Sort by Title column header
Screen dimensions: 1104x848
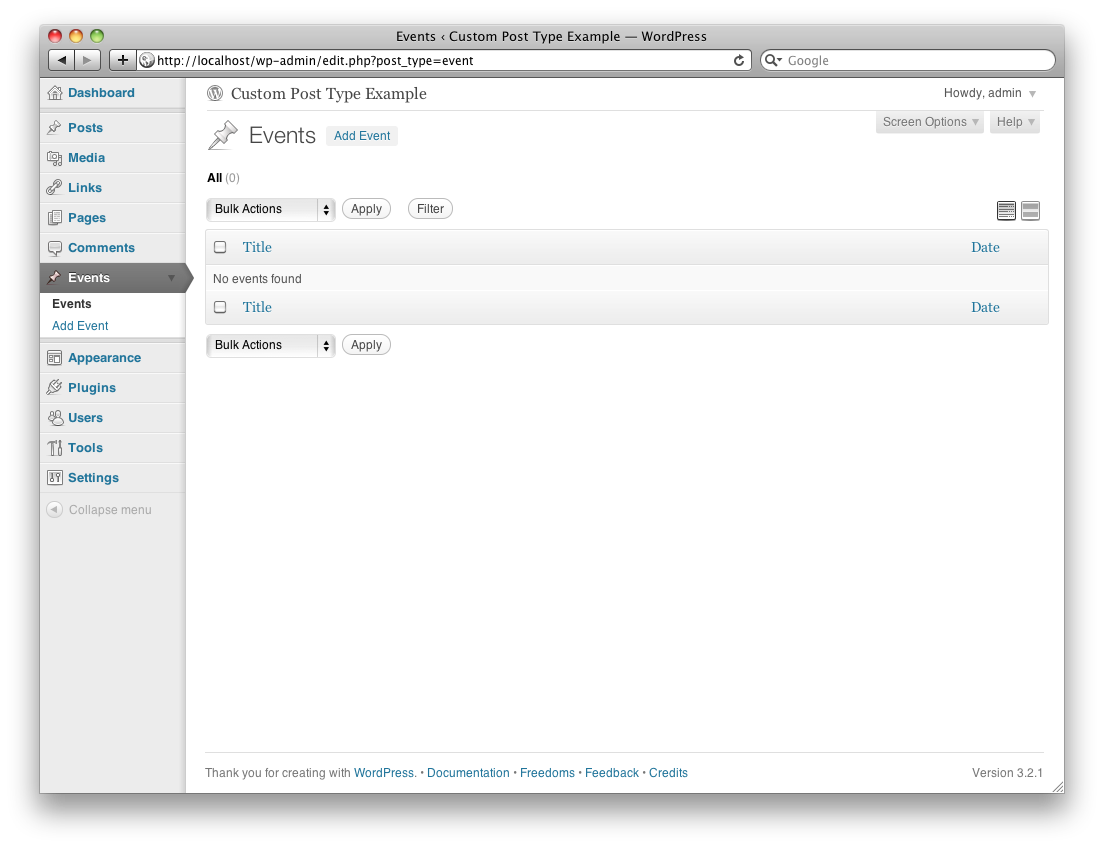pos(257,247)
